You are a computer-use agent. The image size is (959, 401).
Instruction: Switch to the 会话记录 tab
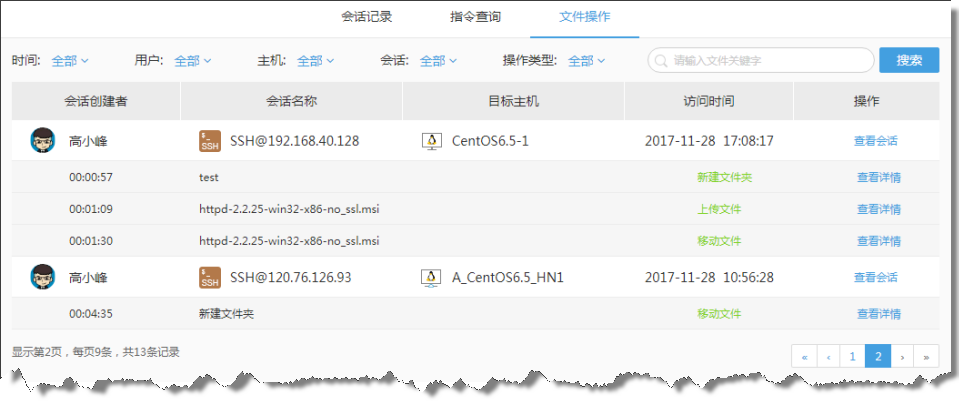366,17
